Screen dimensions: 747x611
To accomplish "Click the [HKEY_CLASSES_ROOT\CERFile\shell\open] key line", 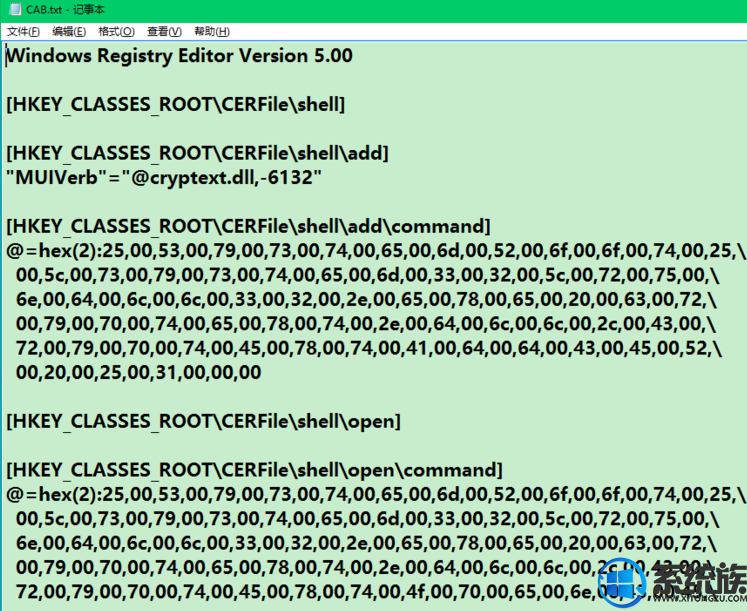I will 203,421.
